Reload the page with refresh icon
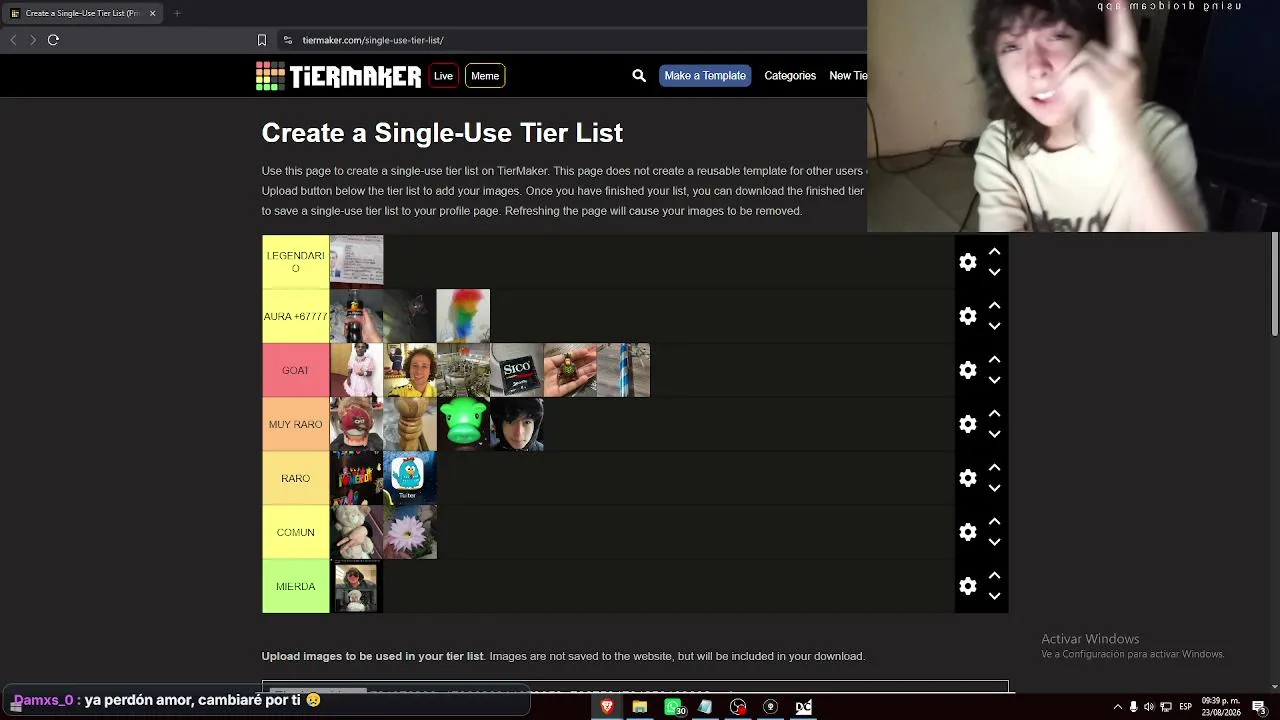Image resolution: width=1280 pixels, height=720 pixels. point(53,40)
